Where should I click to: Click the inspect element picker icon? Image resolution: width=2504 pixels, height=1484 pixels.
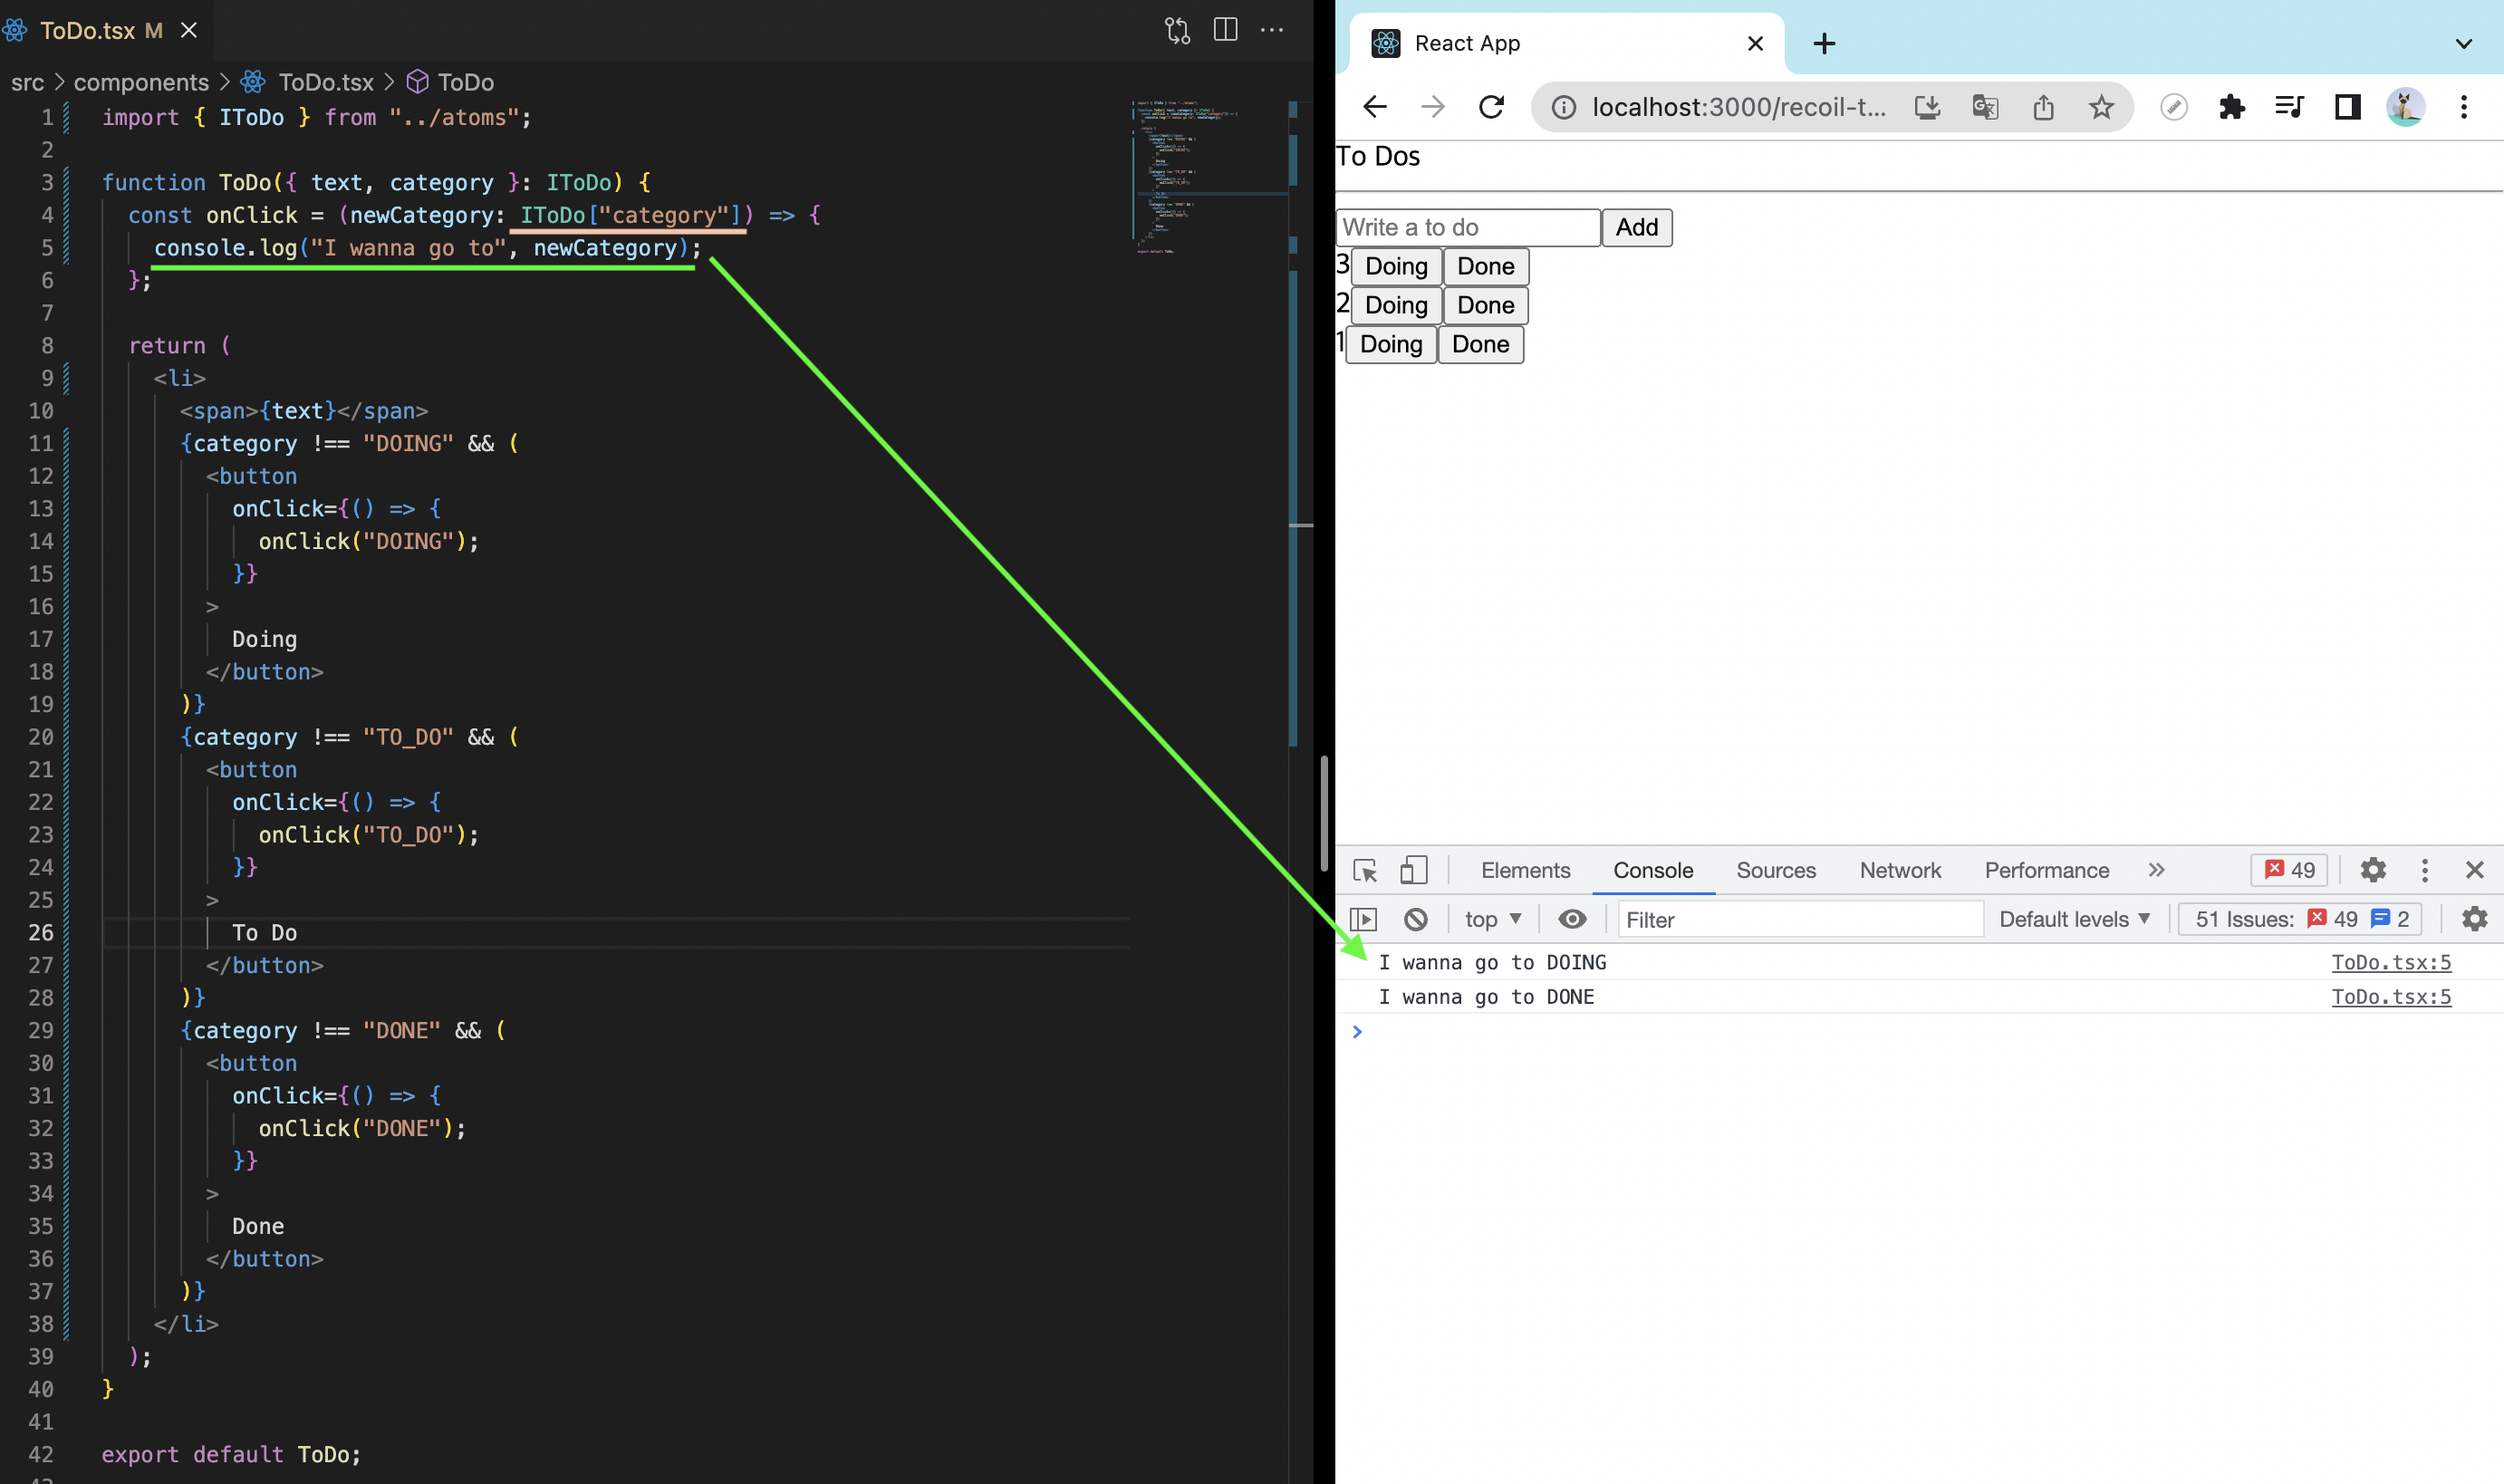[1364, 870]
